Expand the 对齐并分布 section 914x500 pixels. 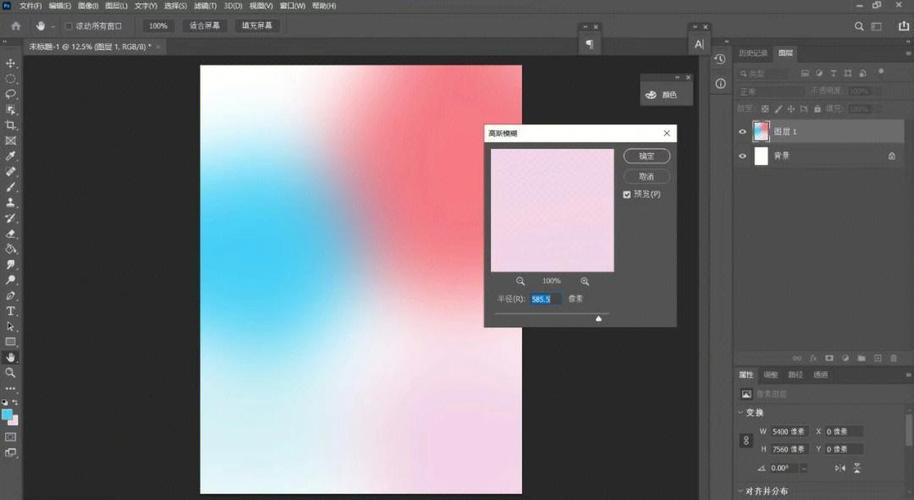[741, 491]
